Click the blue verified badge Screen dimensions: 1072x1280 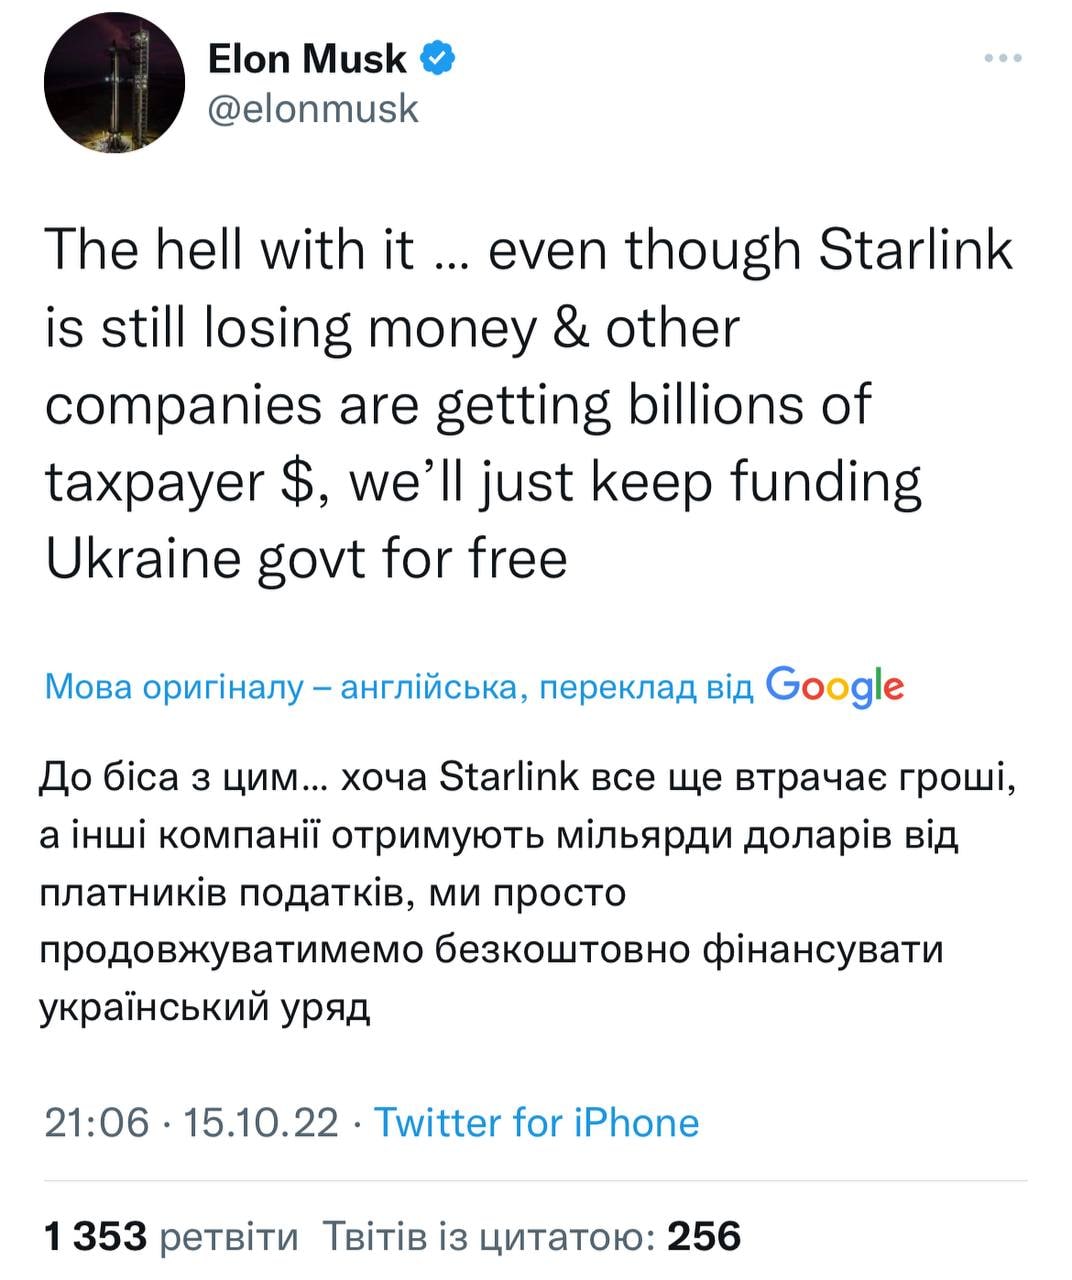437,59
